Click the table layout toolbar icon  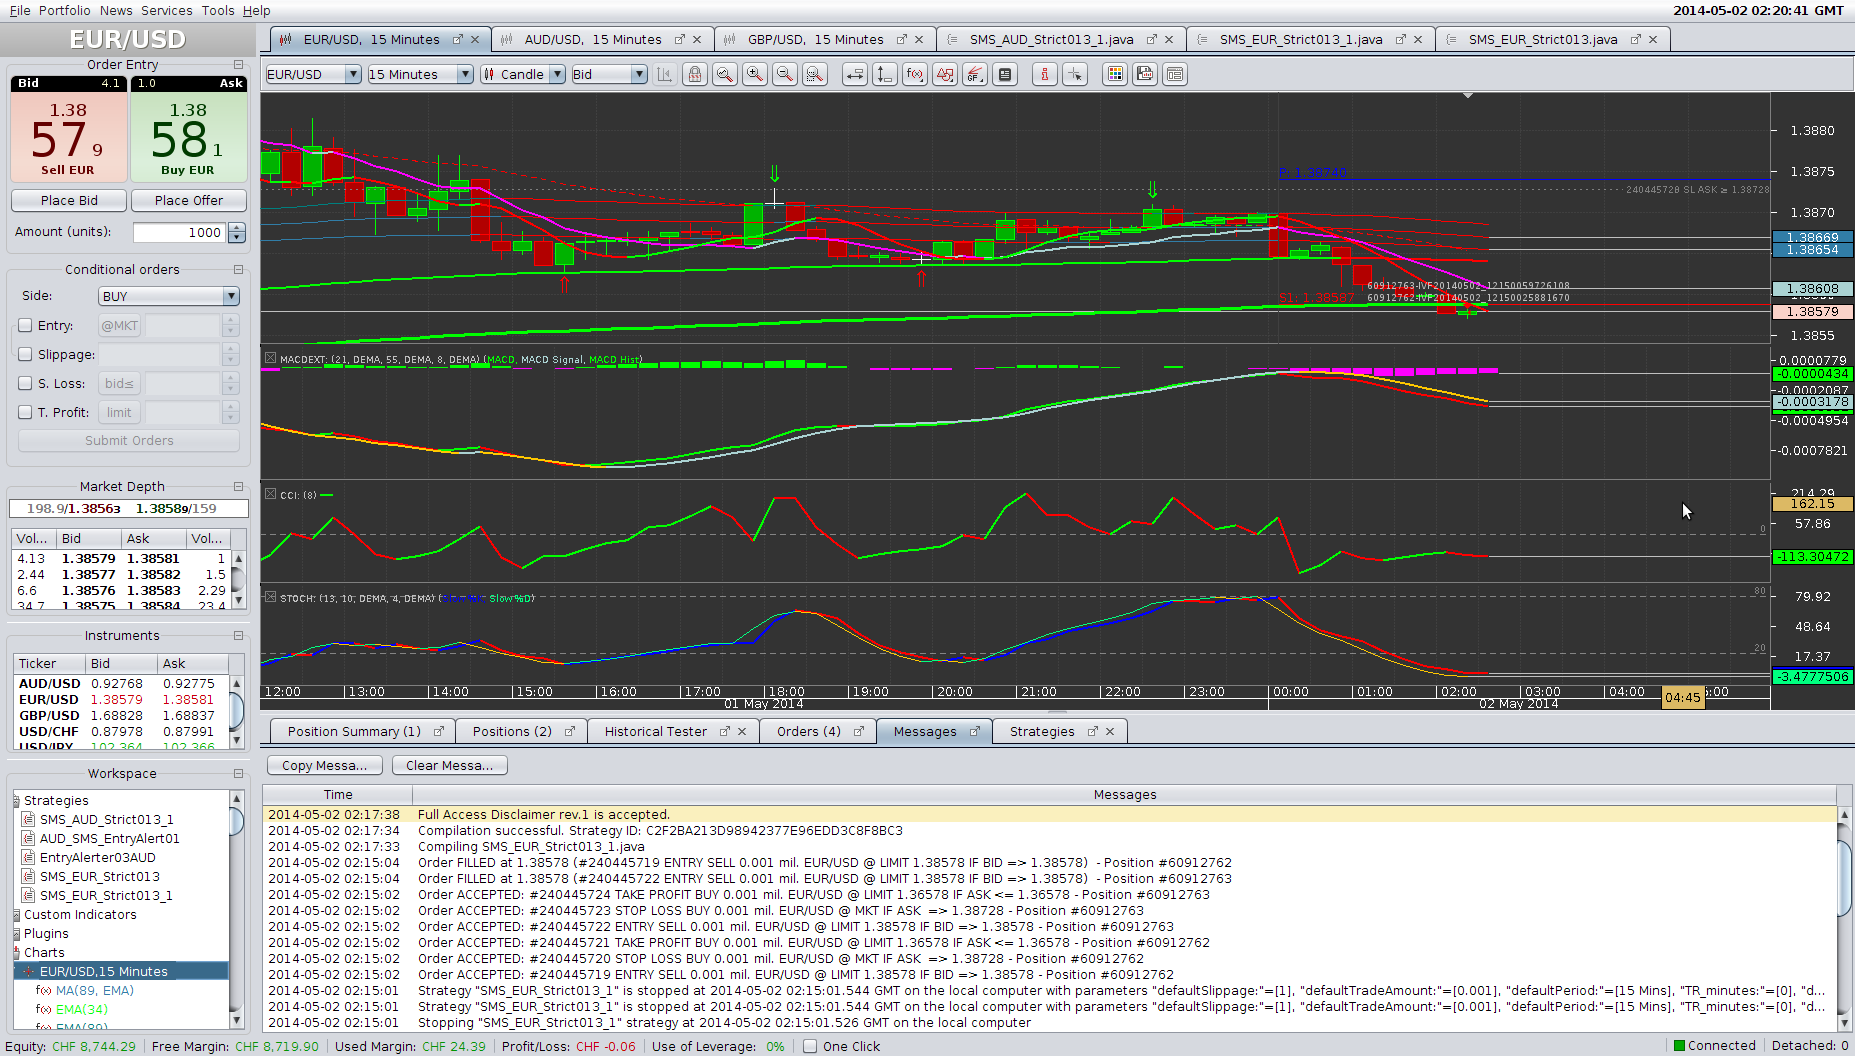coord(1175,74)
